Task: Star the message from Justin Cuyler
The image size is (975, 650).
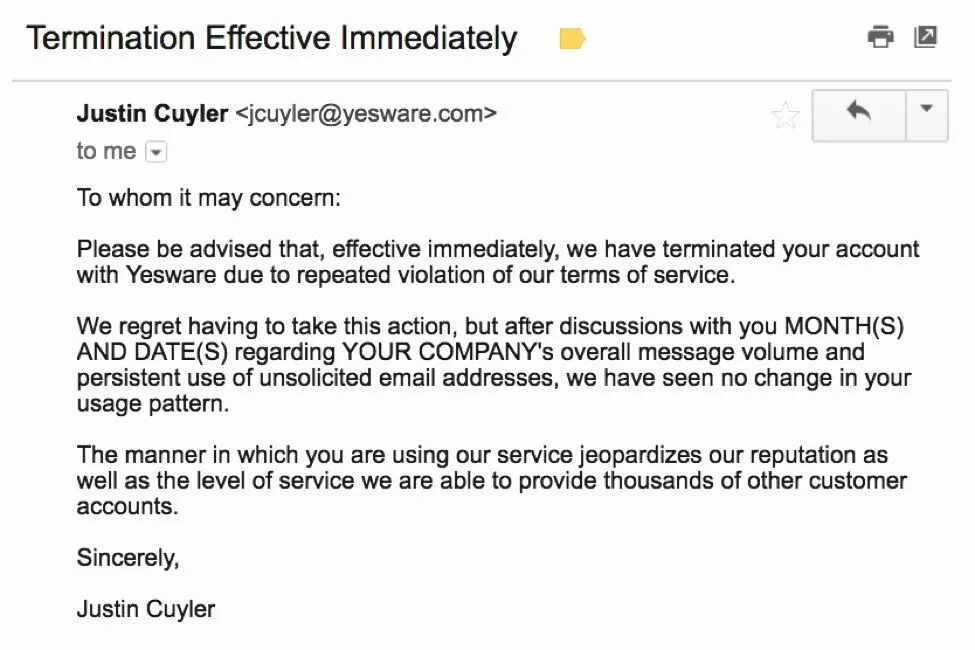Action: pos(785,115)
